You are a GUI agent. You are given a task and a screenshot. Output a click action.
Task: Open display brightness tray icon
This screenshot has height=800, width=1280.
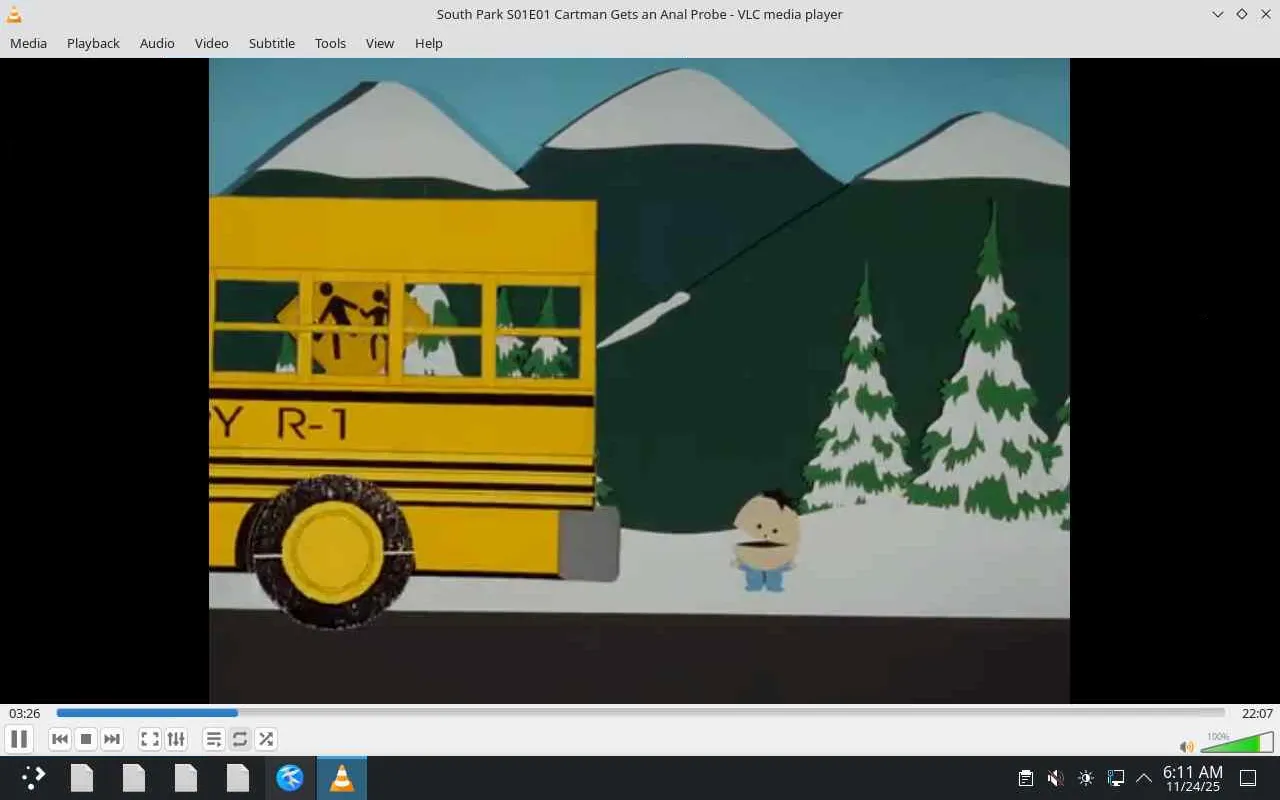1086,778
